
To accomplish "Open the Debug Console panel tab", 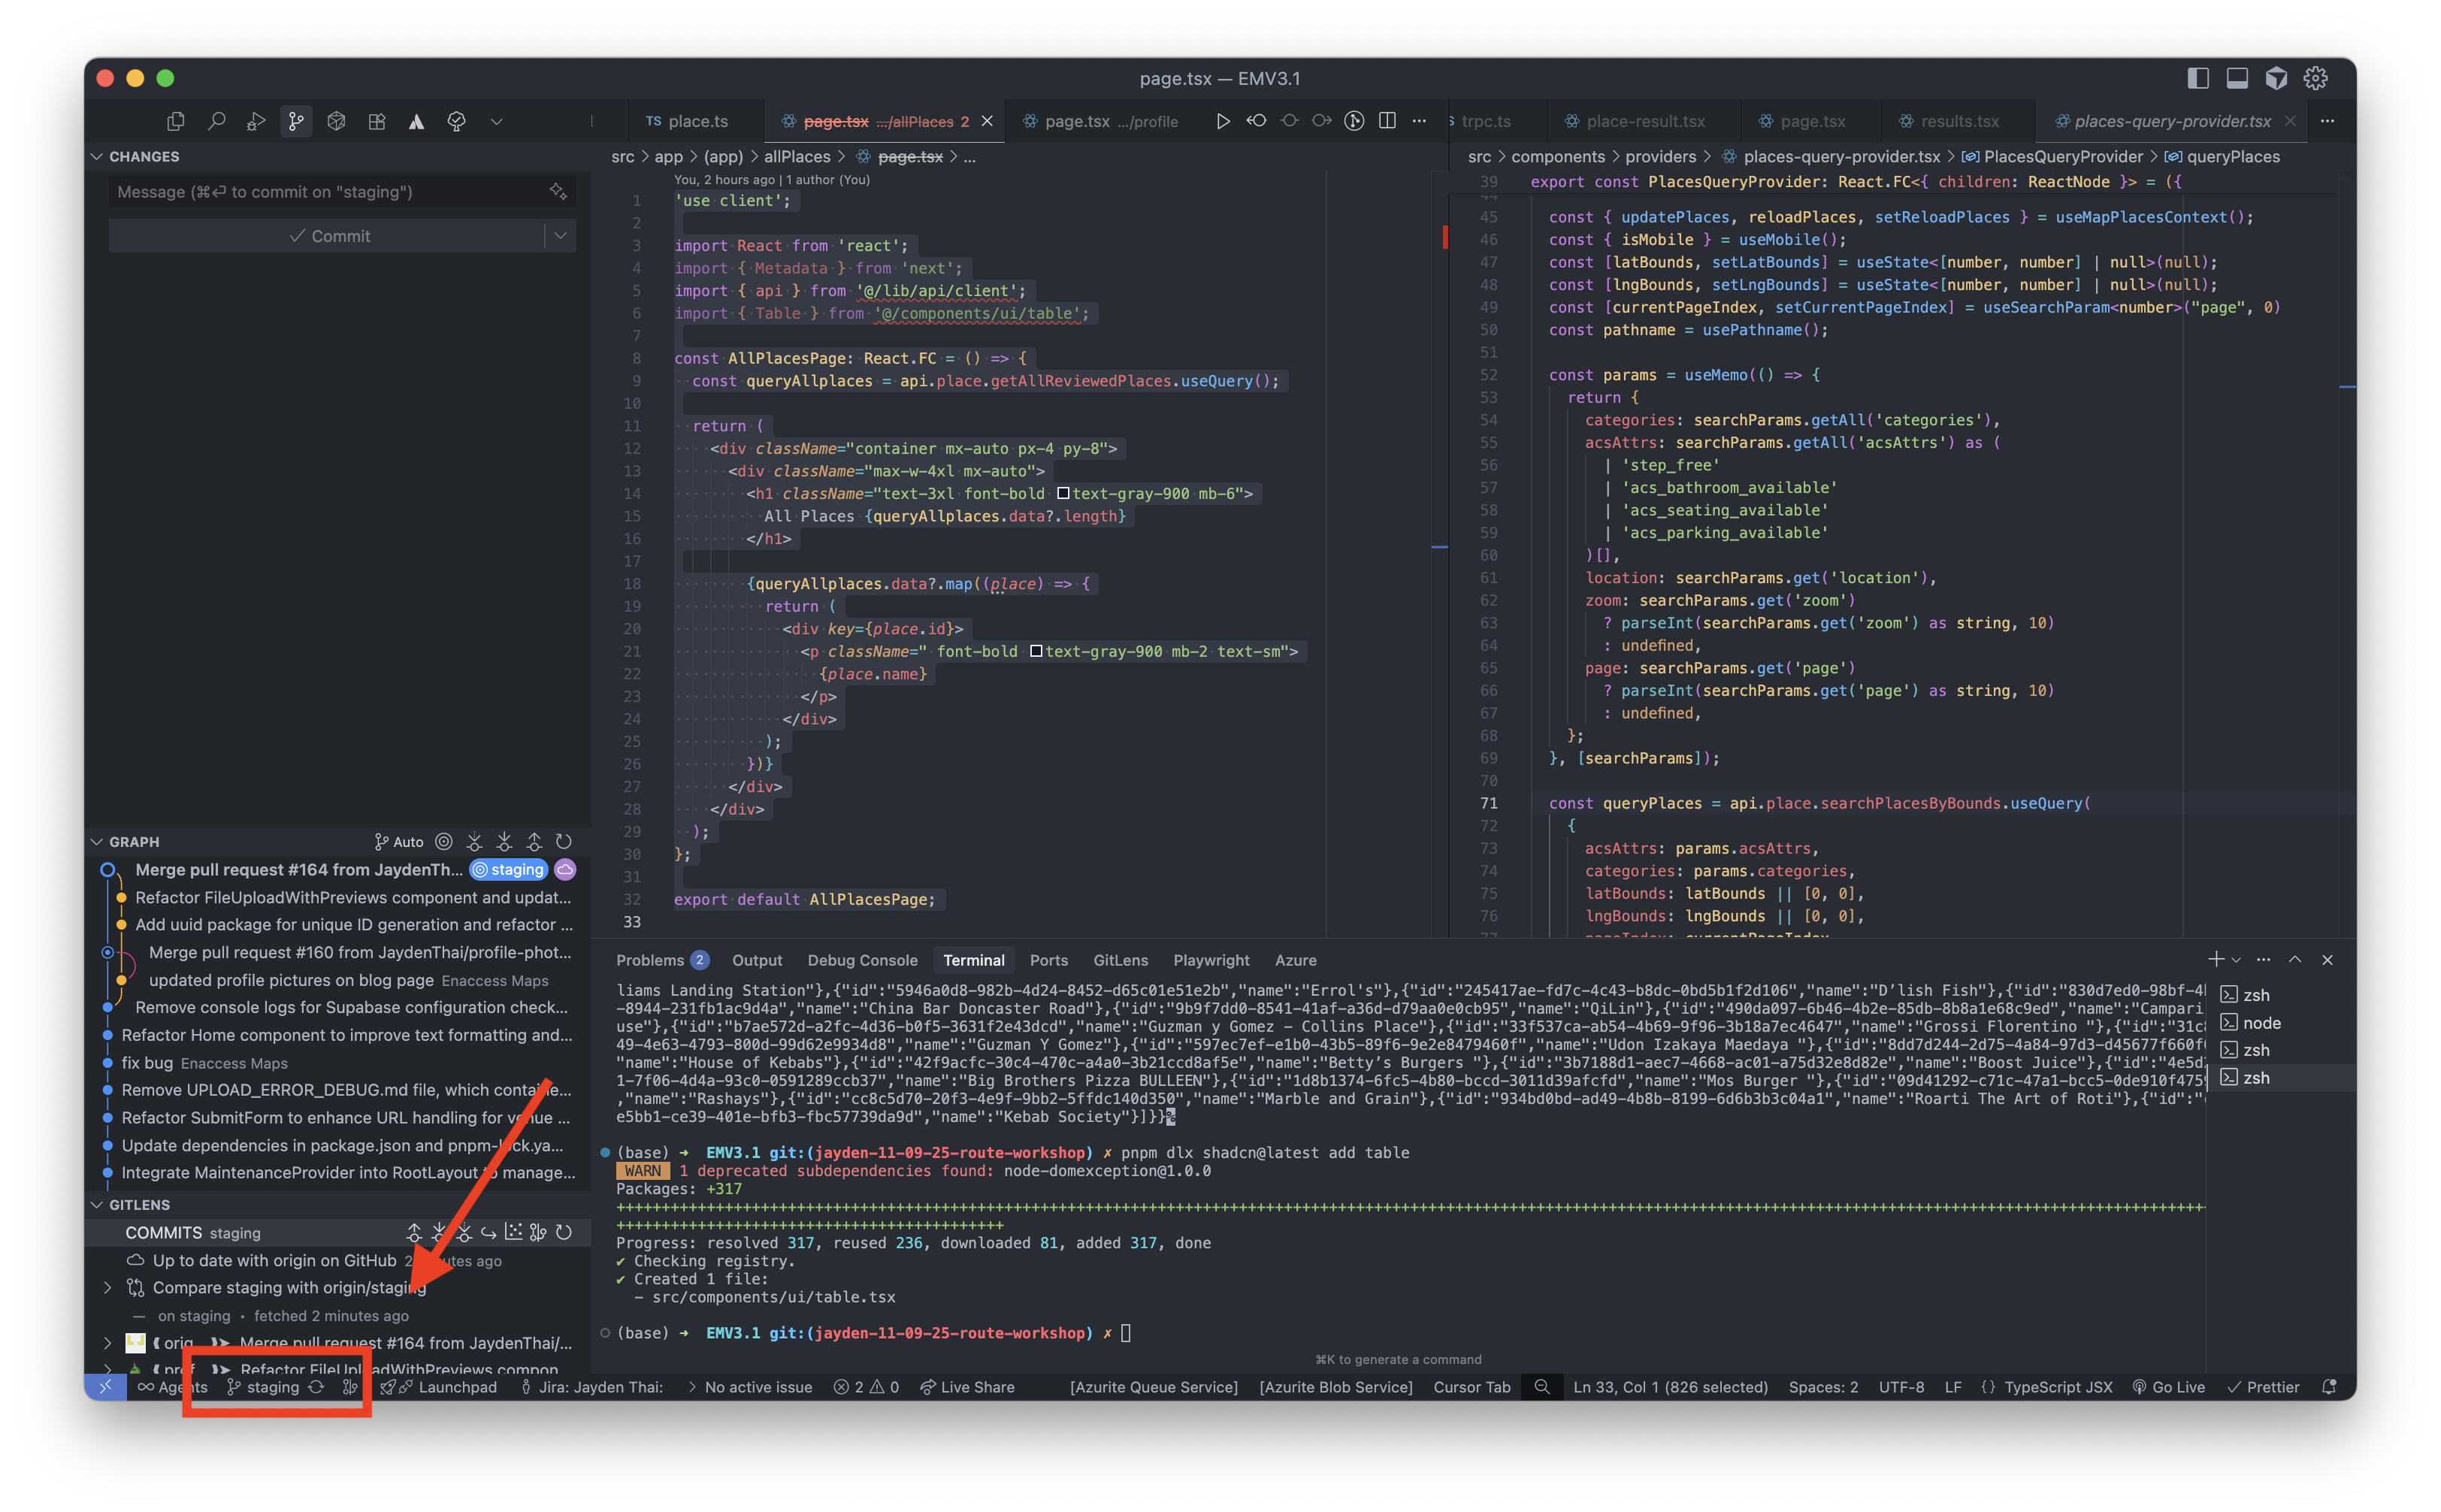I will [x=862, y=960].
